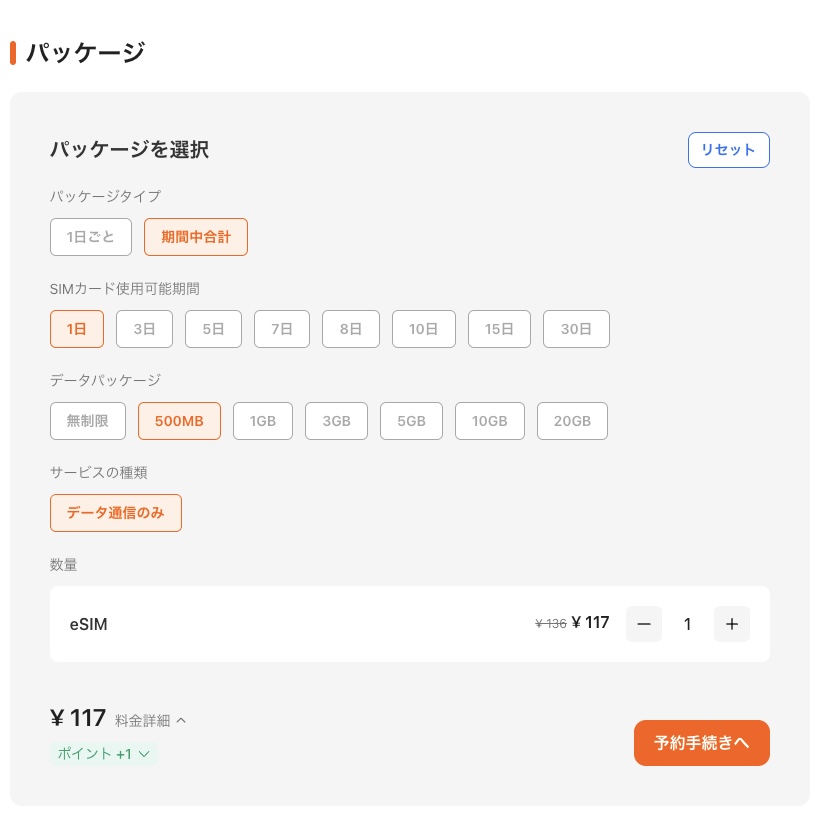Click the plus icon to increase eSIM quantity
This screenshot has height=819, width=819.
(731, 624)
